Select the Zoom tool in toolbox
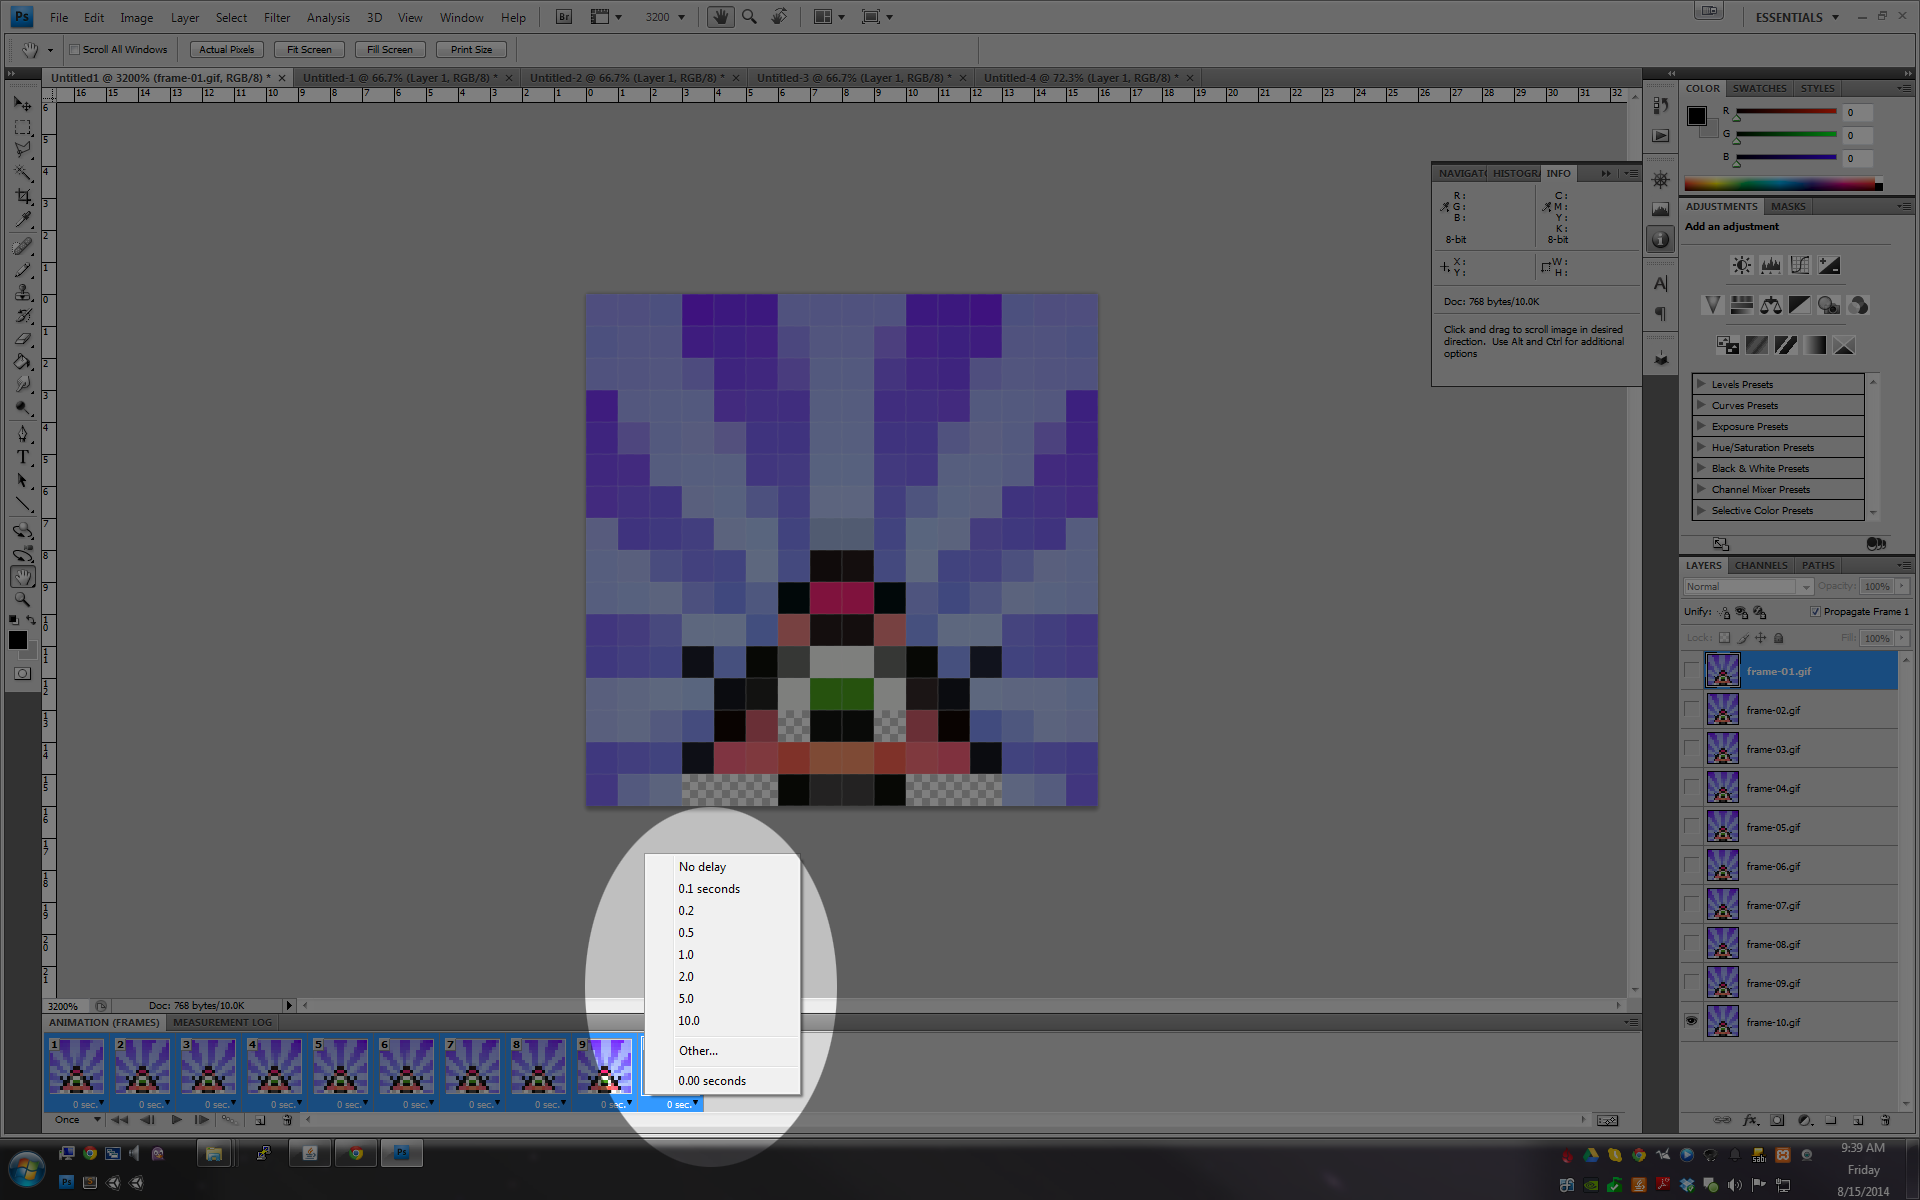Viewport: 1920px width, 1200px height. coord(22,600)
